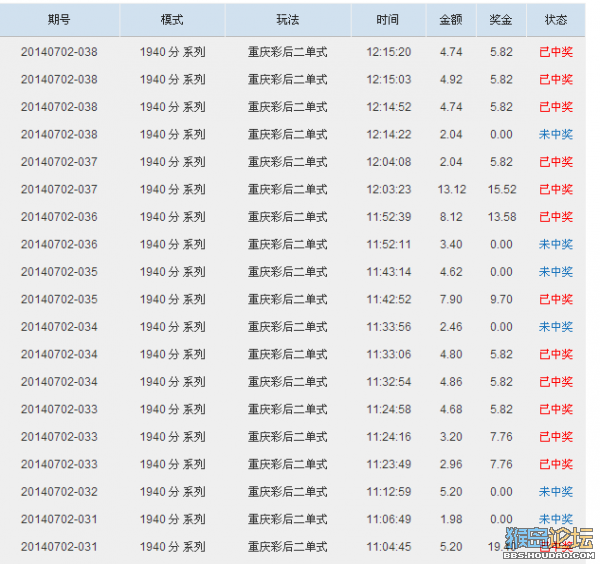The image size is (600, 564).
Task: Click the amount value 1.98
Action: (451, 519)
